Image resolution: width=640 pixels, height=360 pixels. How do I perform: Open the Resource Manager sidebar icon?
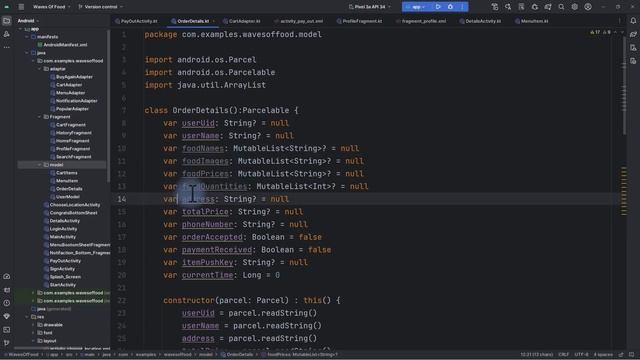[7, 34]
